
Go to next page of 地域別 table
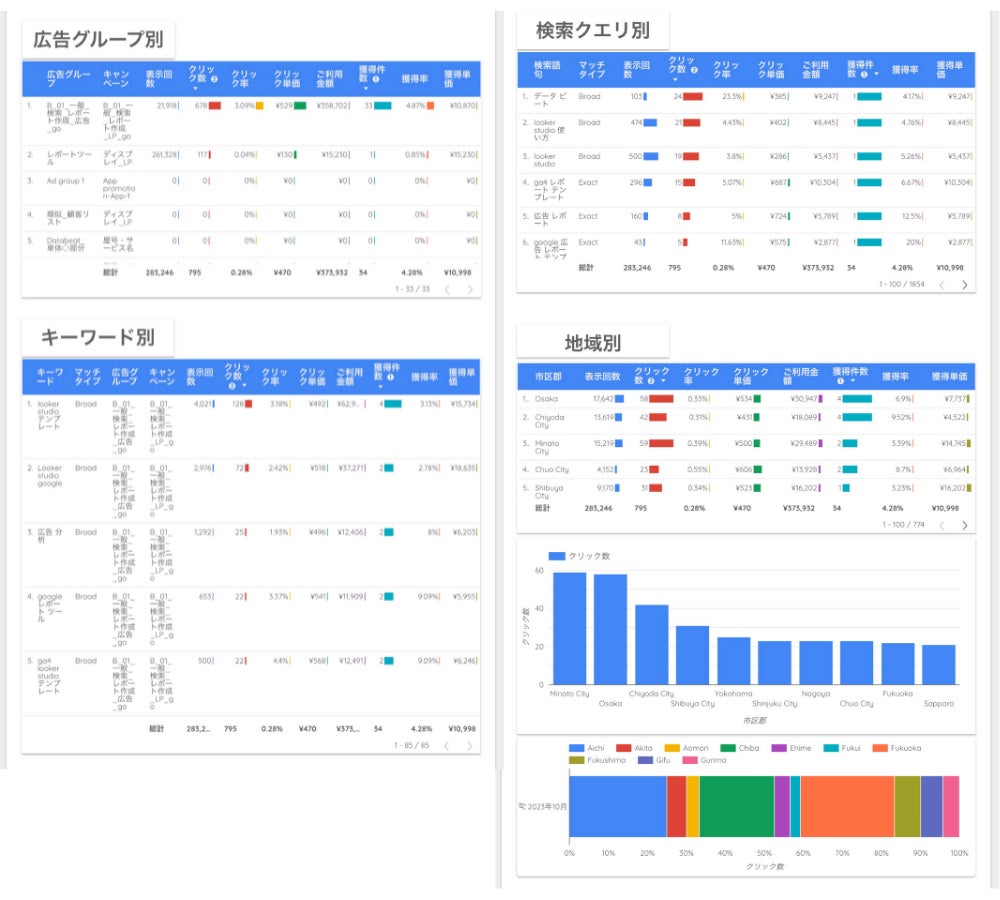point(964,525)
